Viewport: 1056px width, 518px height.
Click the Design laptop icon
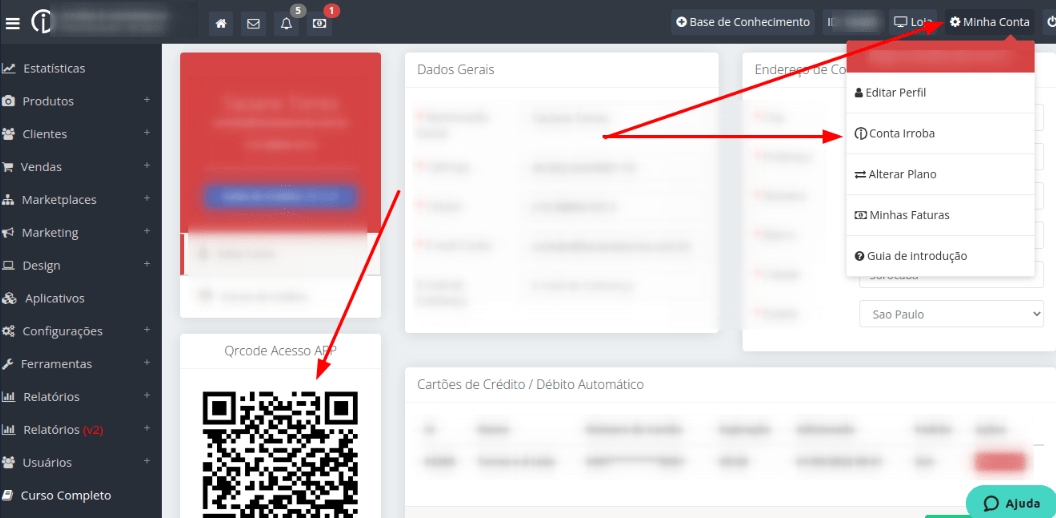(9, 265)
